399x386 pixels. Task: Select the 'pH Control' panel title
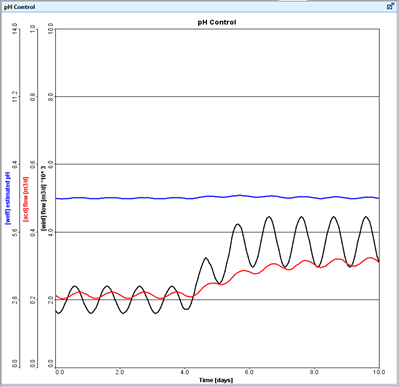[x=20, y=7]
